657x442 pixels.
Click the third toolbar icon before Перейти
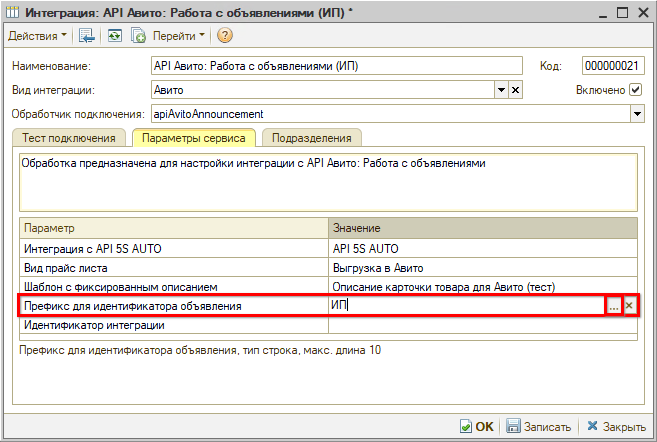(x=138, y=36)
